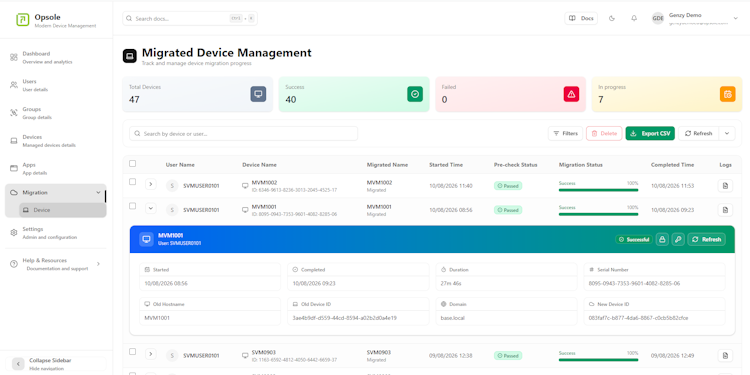Click the collapse sidebar arrow icon

point(18,364)
